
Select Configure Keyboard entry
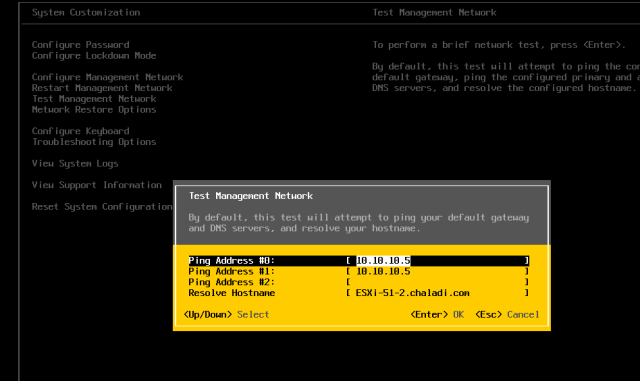click(80, 131)
